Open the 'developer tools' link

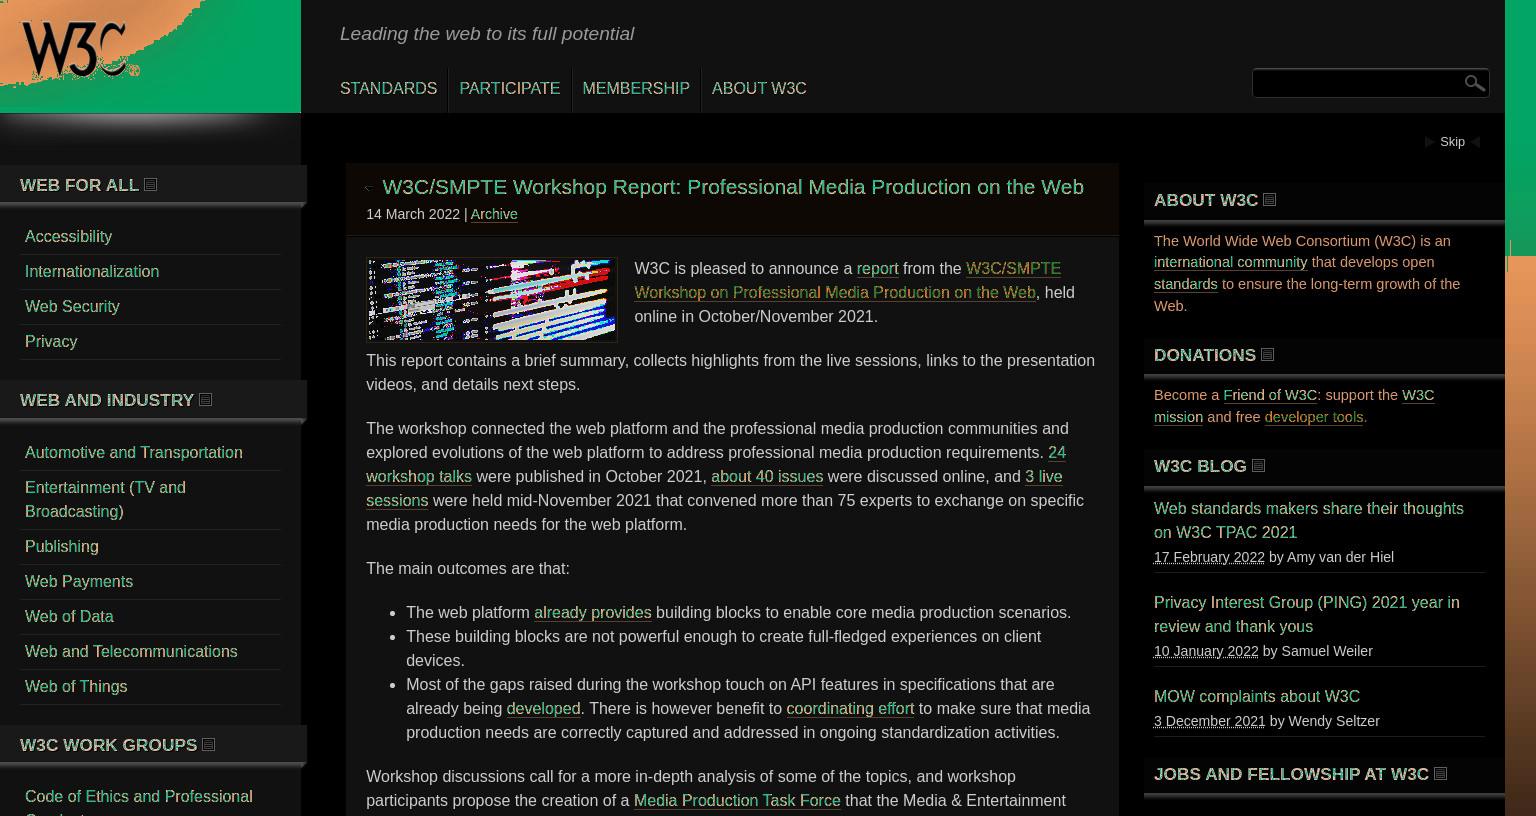[x=1313, y=417]
